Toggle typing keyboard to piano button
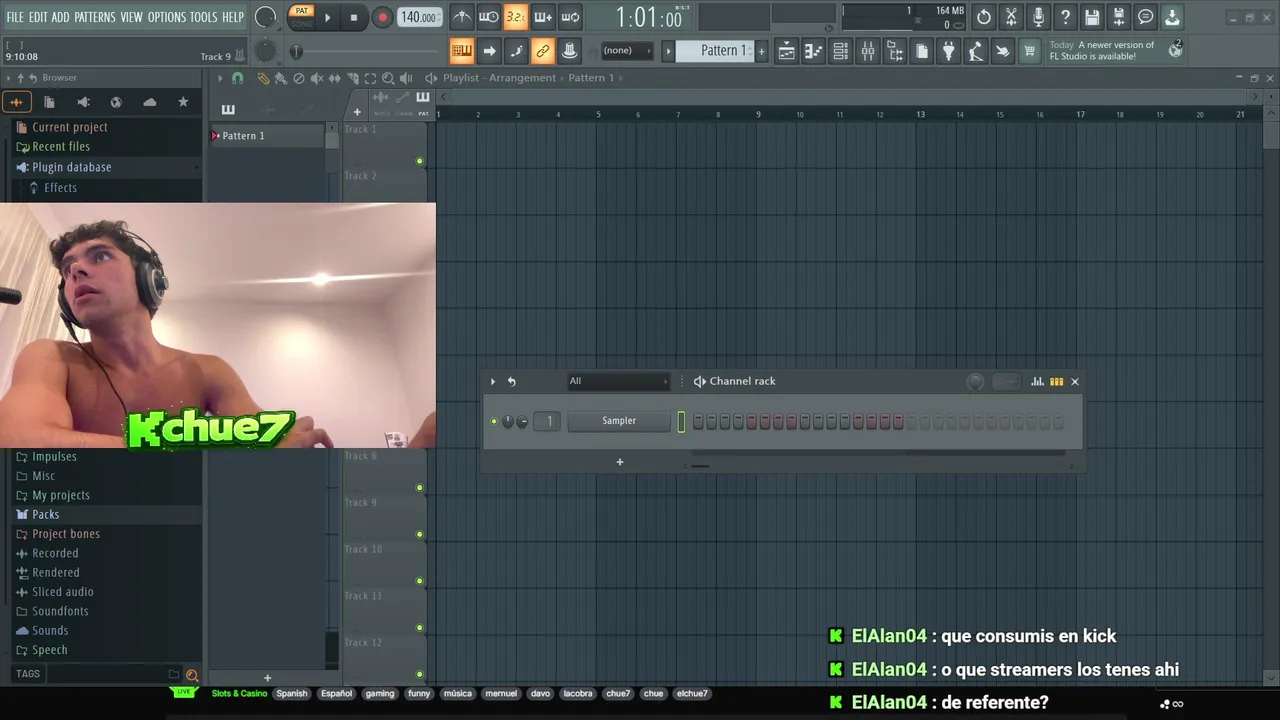This screenshot has height=720, width=1280. [x=462, y=51]
